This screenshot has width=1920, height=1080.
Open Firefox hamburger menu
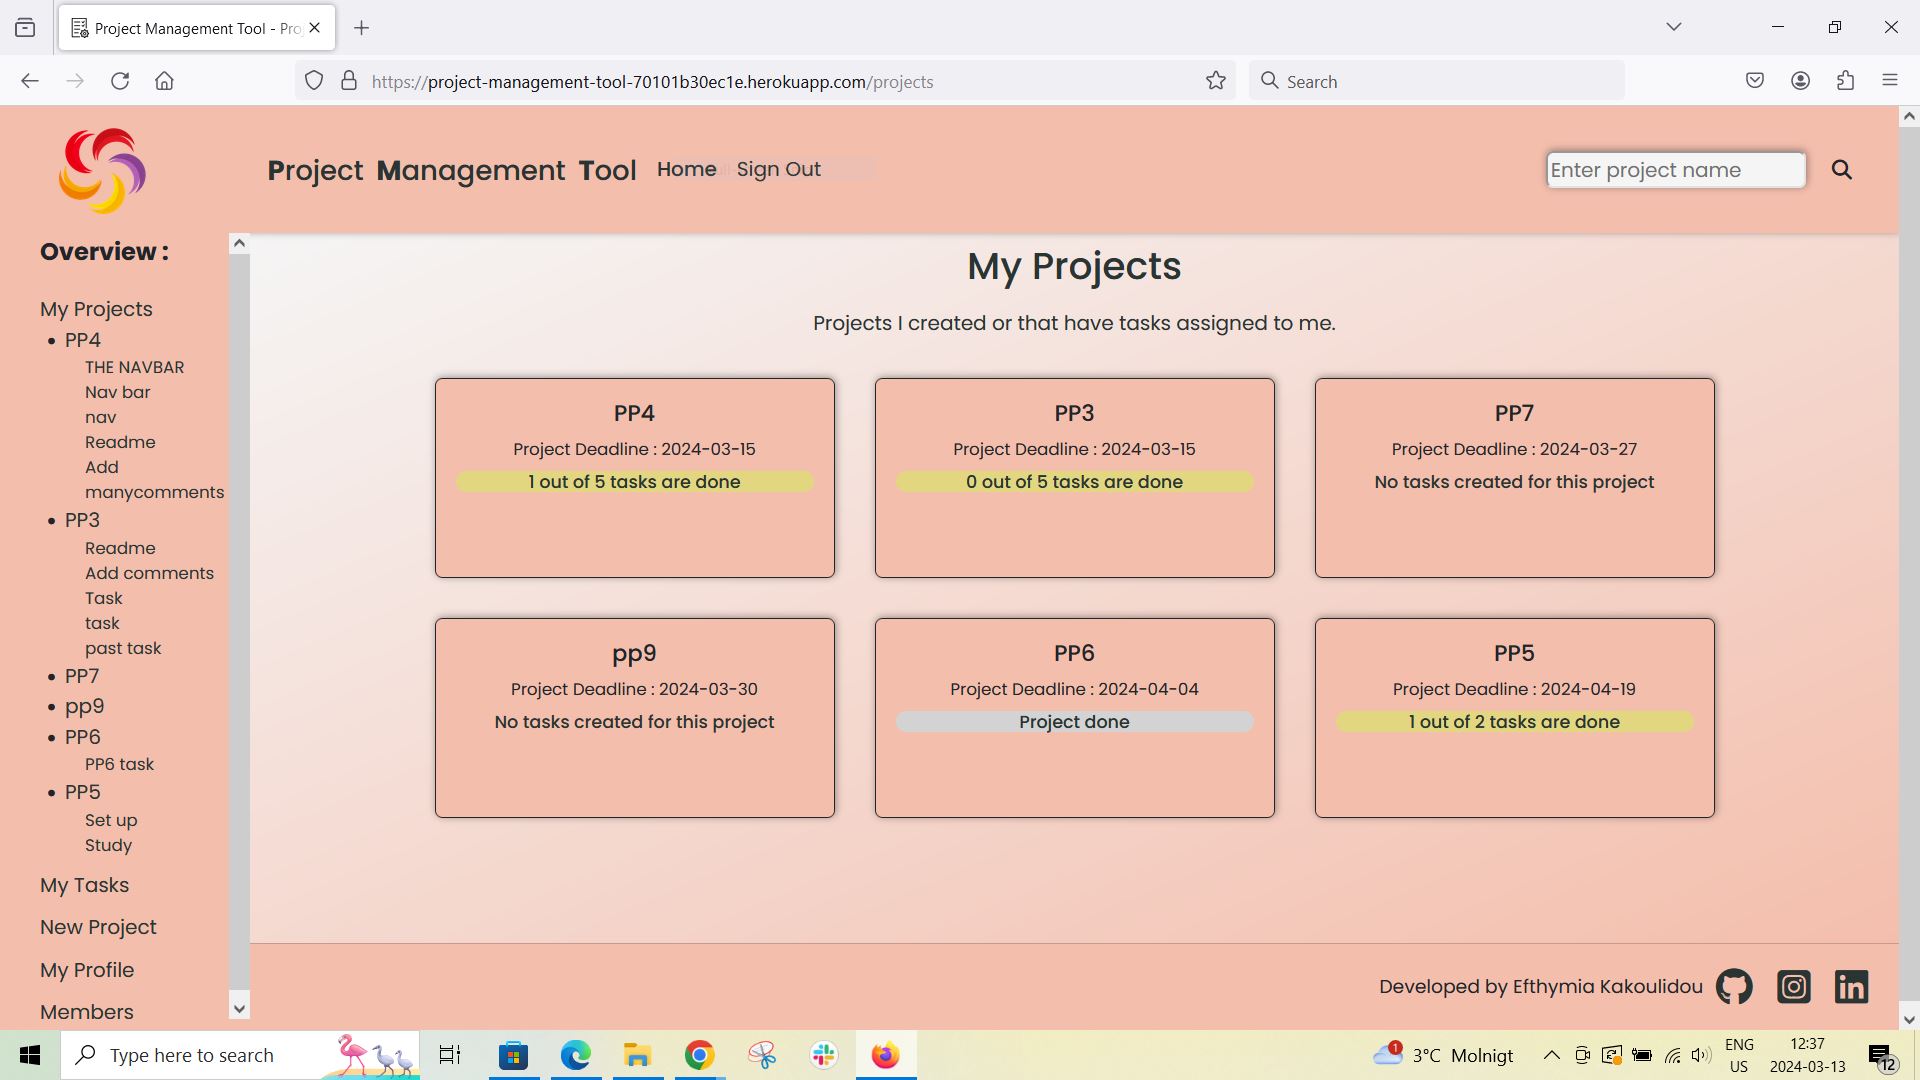[x=1891, y=80]
